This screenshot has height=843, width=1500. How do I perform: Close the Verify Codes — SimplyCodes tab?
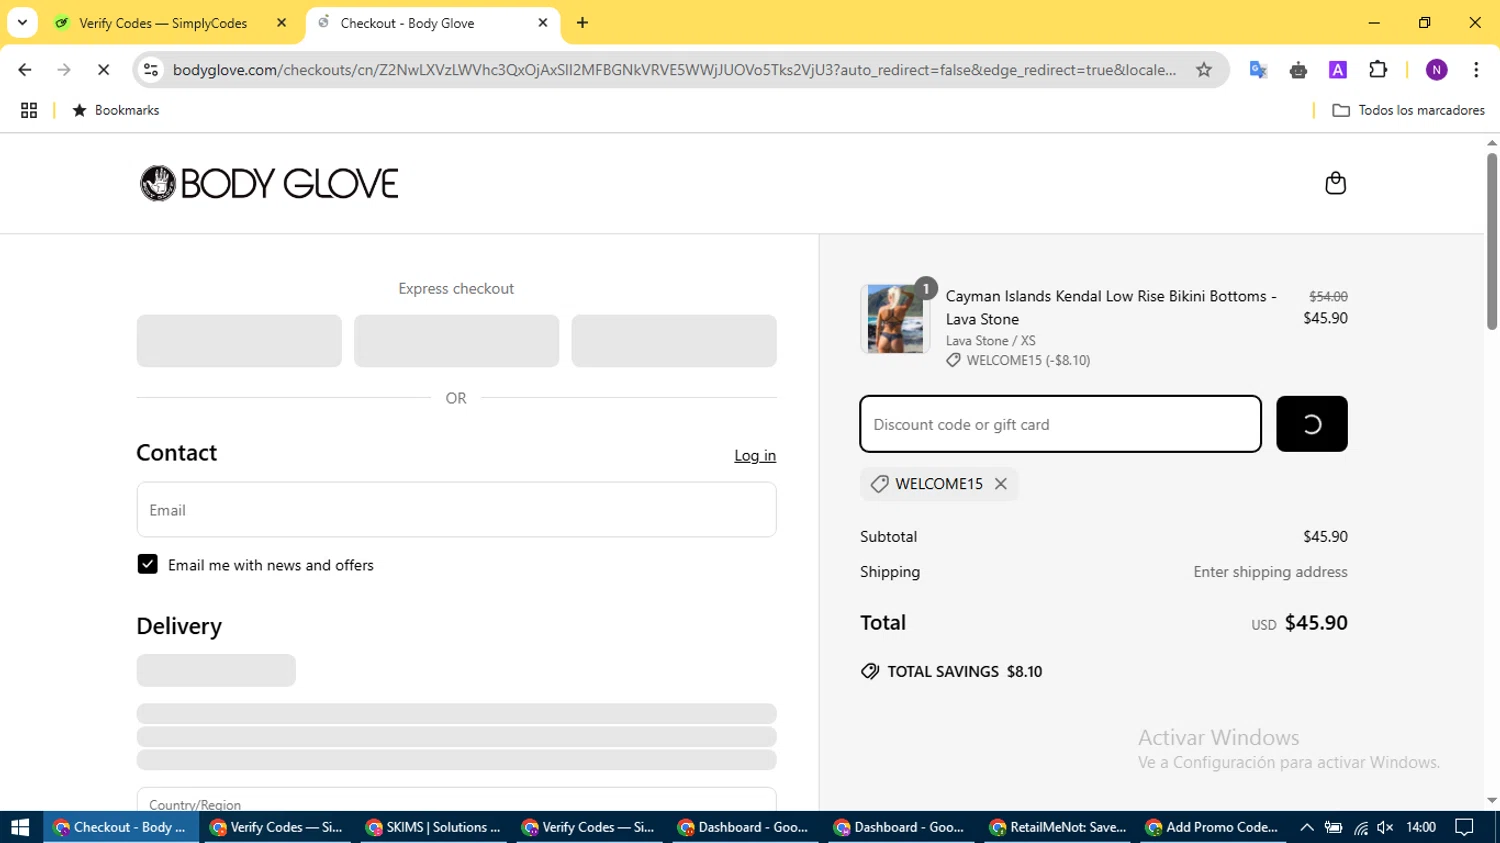(281, 23)
